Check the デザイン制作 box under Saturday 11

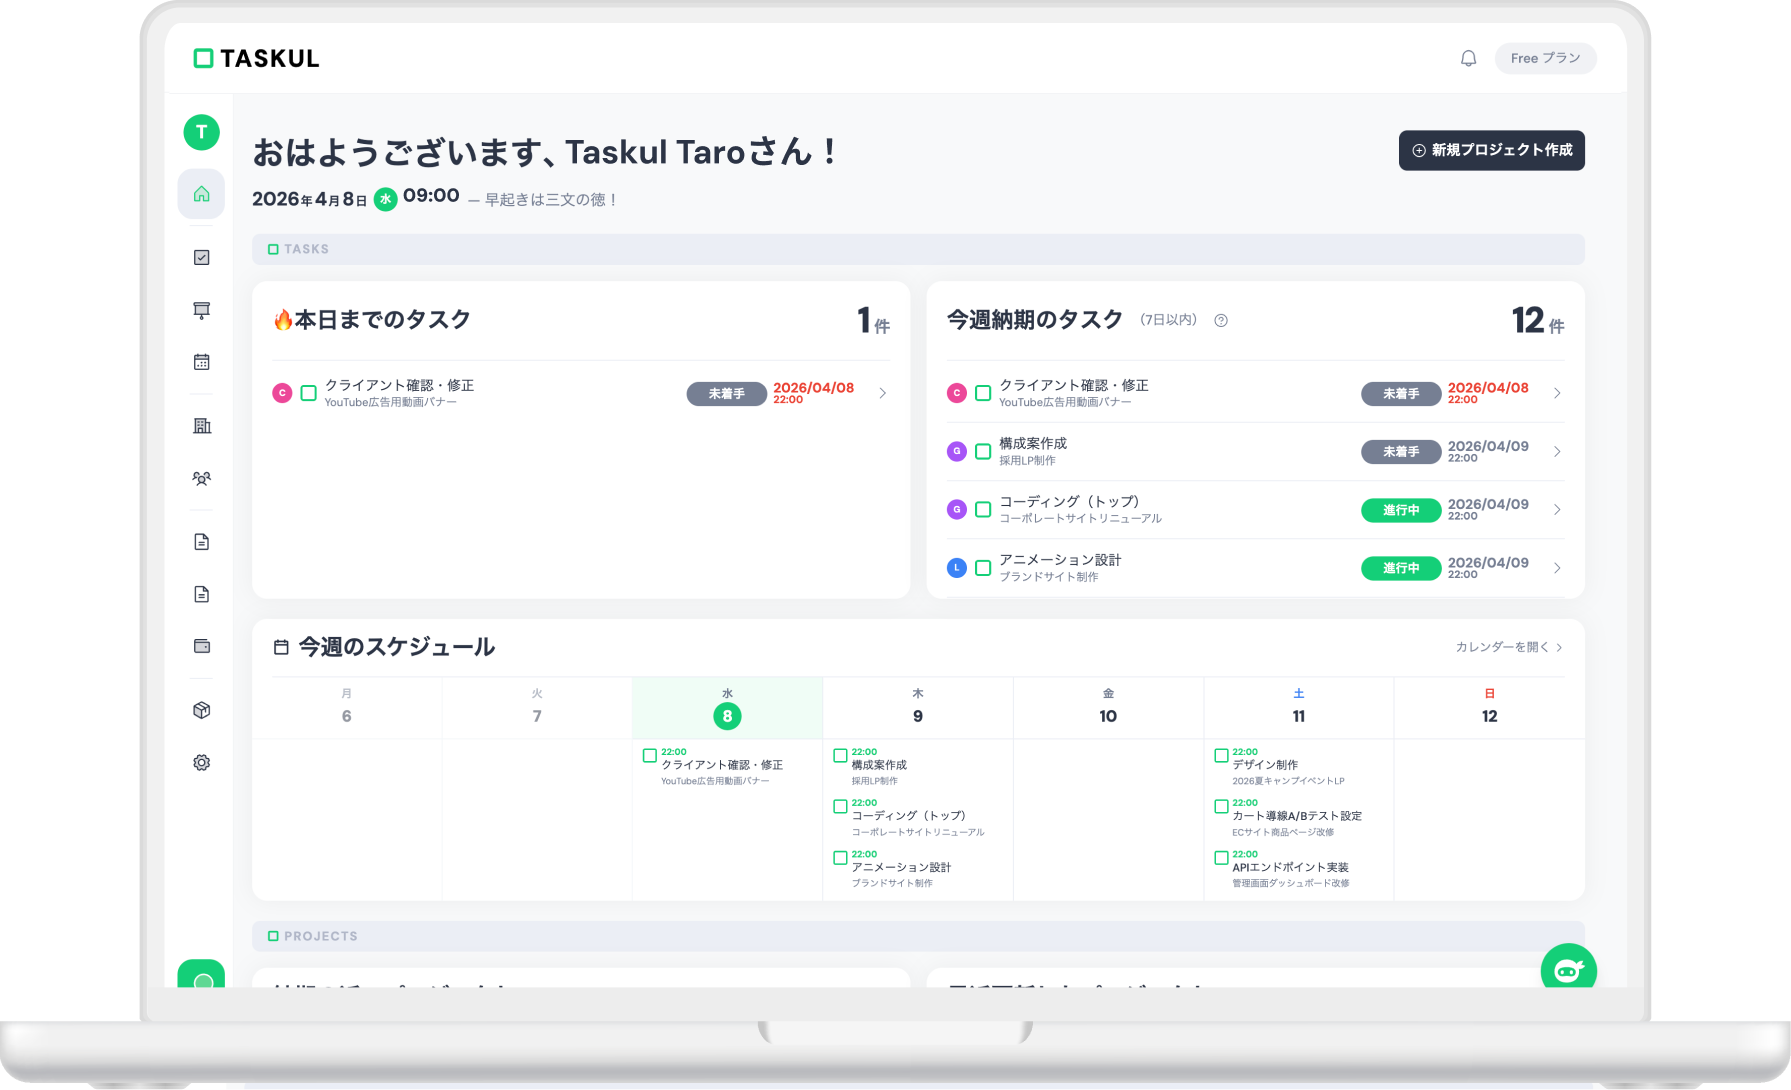click(x=1221, y=755)
